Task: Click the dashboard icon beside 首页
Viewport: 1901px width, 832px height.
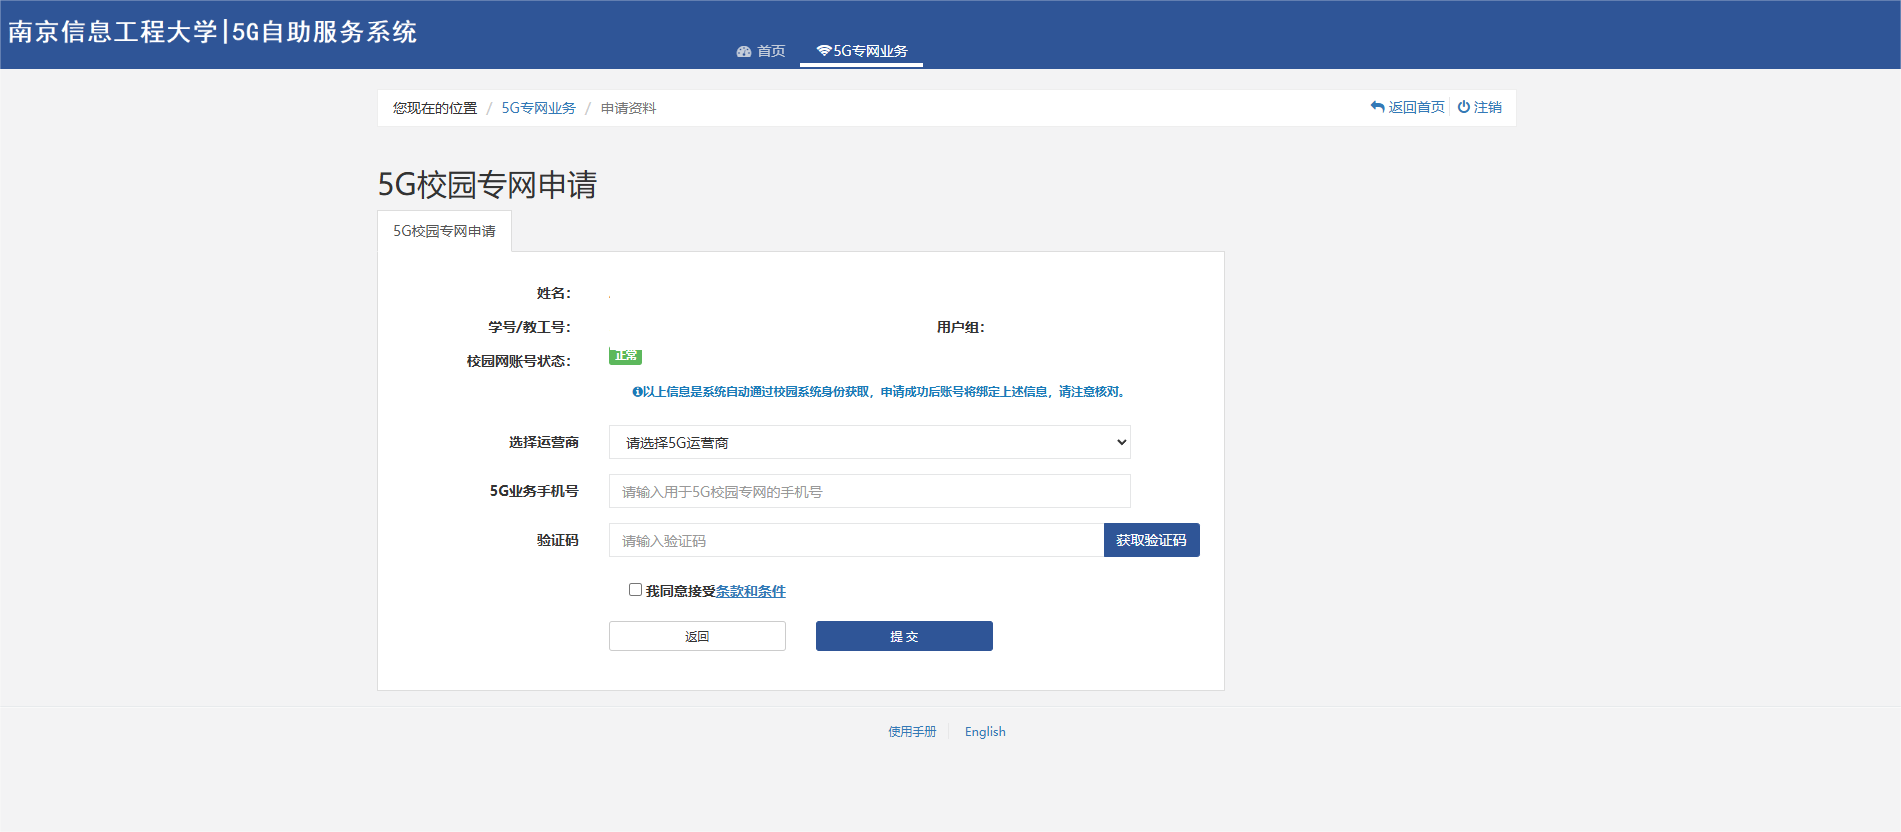Action: tap(743, 52)
